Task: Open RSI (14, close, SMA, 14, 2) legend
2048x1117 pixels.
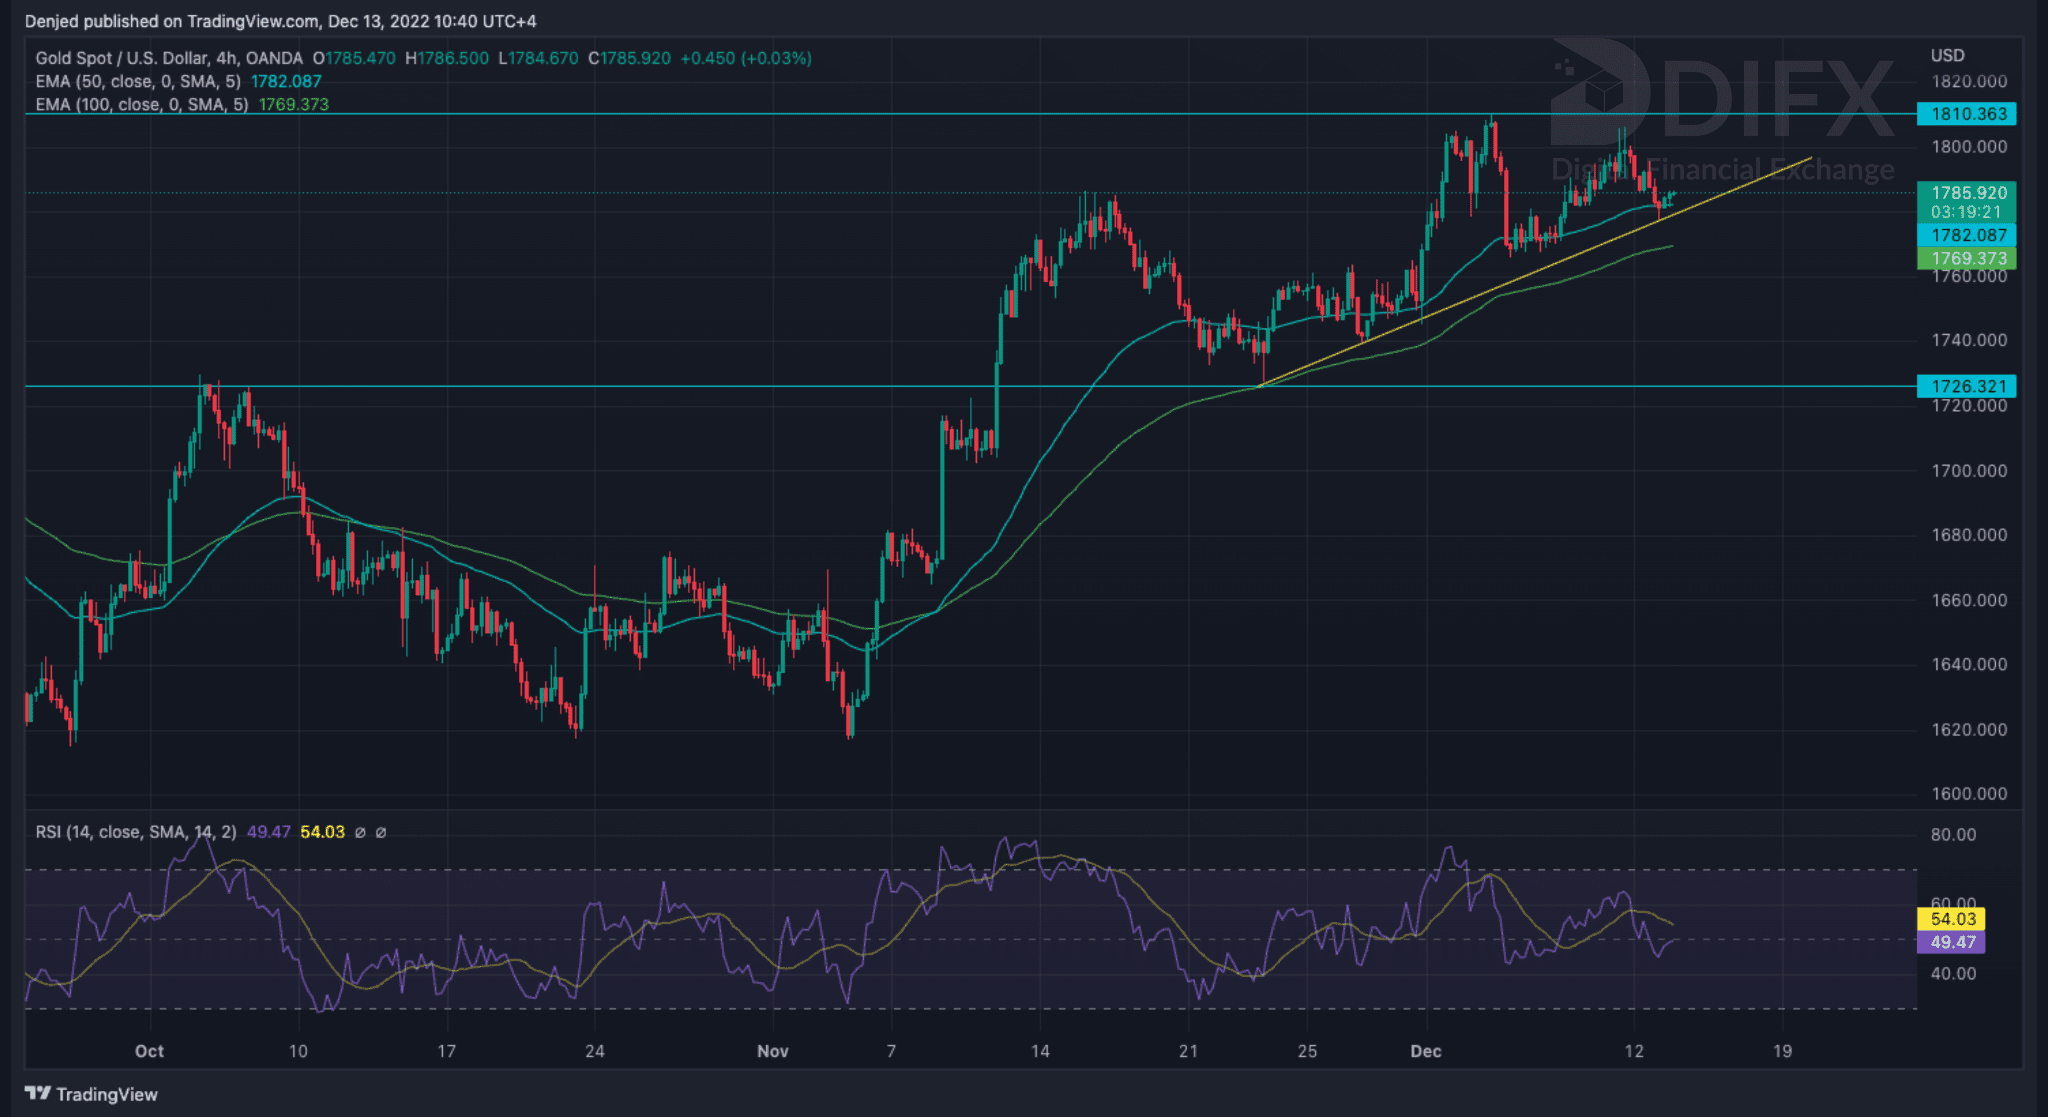Action: pyautogui.click(x=136, y=832)
